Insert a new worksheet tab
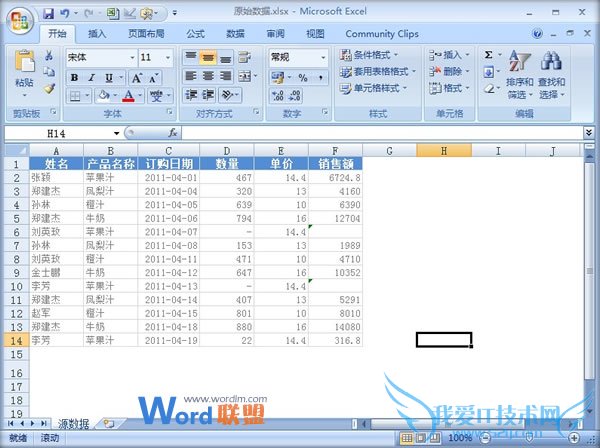The width and height of the screenshot is (600, 448). [x=109, y=423]
